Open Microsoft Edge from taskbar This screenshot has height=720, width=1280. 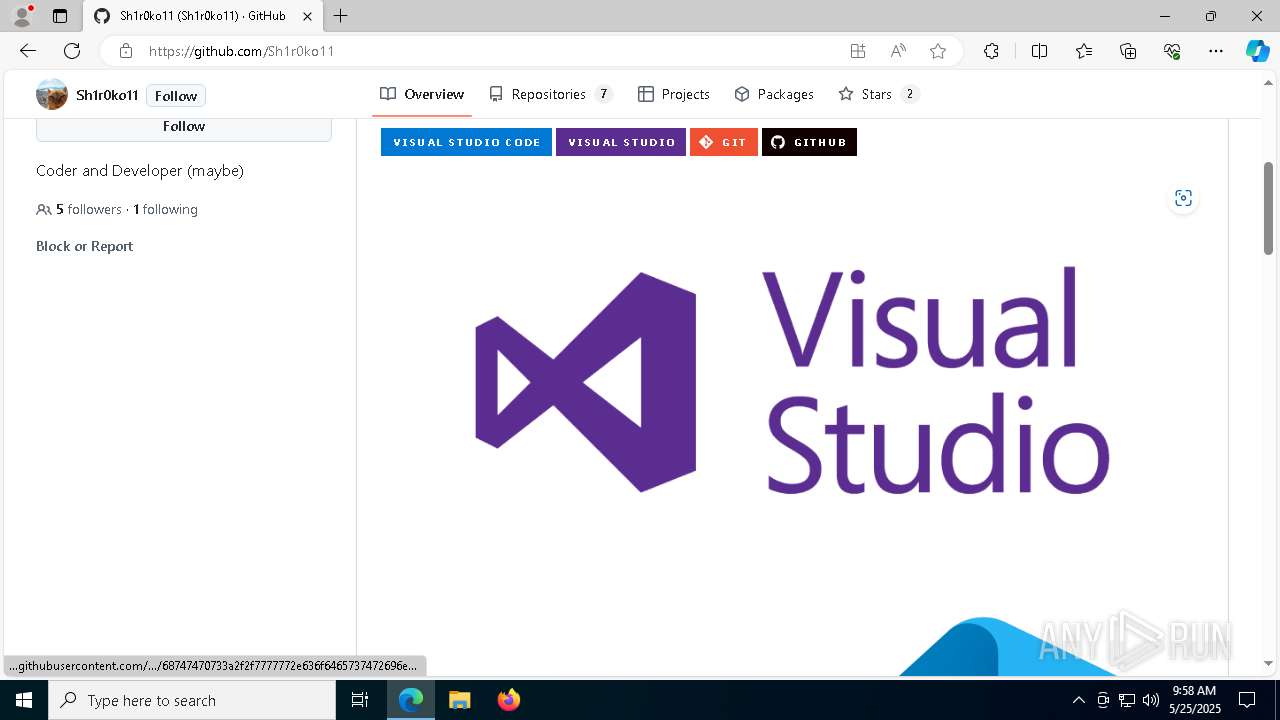pos(411,700)
